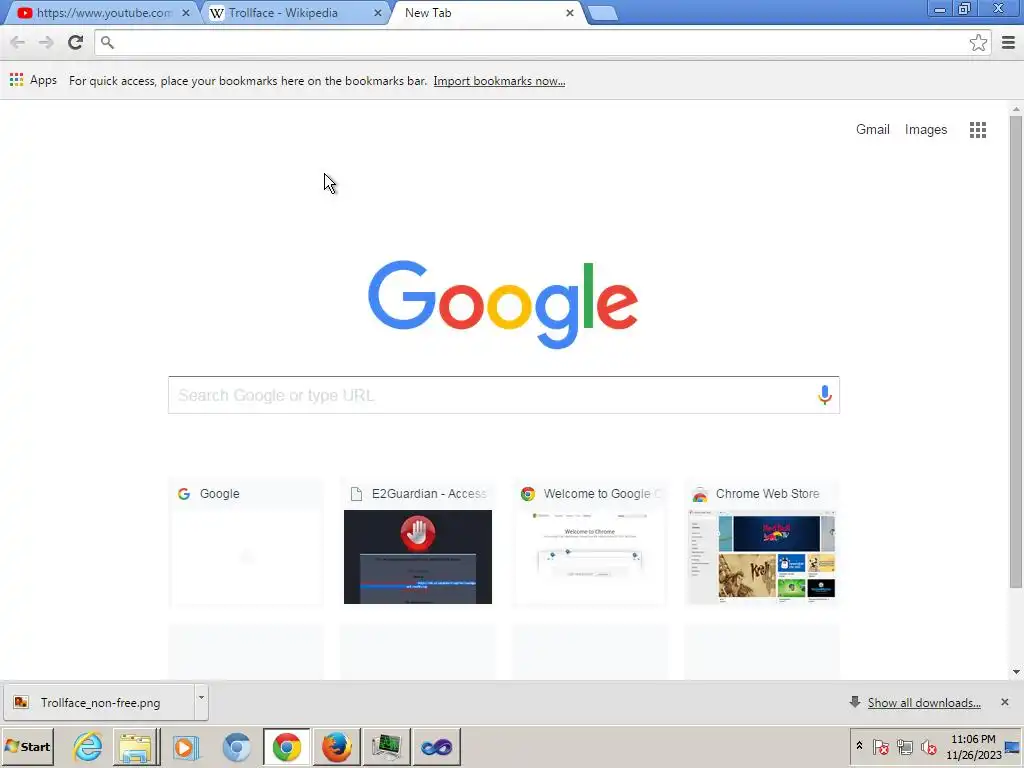
Task: Click the muted volume tray icon
Action: click(x=928, y=746)
